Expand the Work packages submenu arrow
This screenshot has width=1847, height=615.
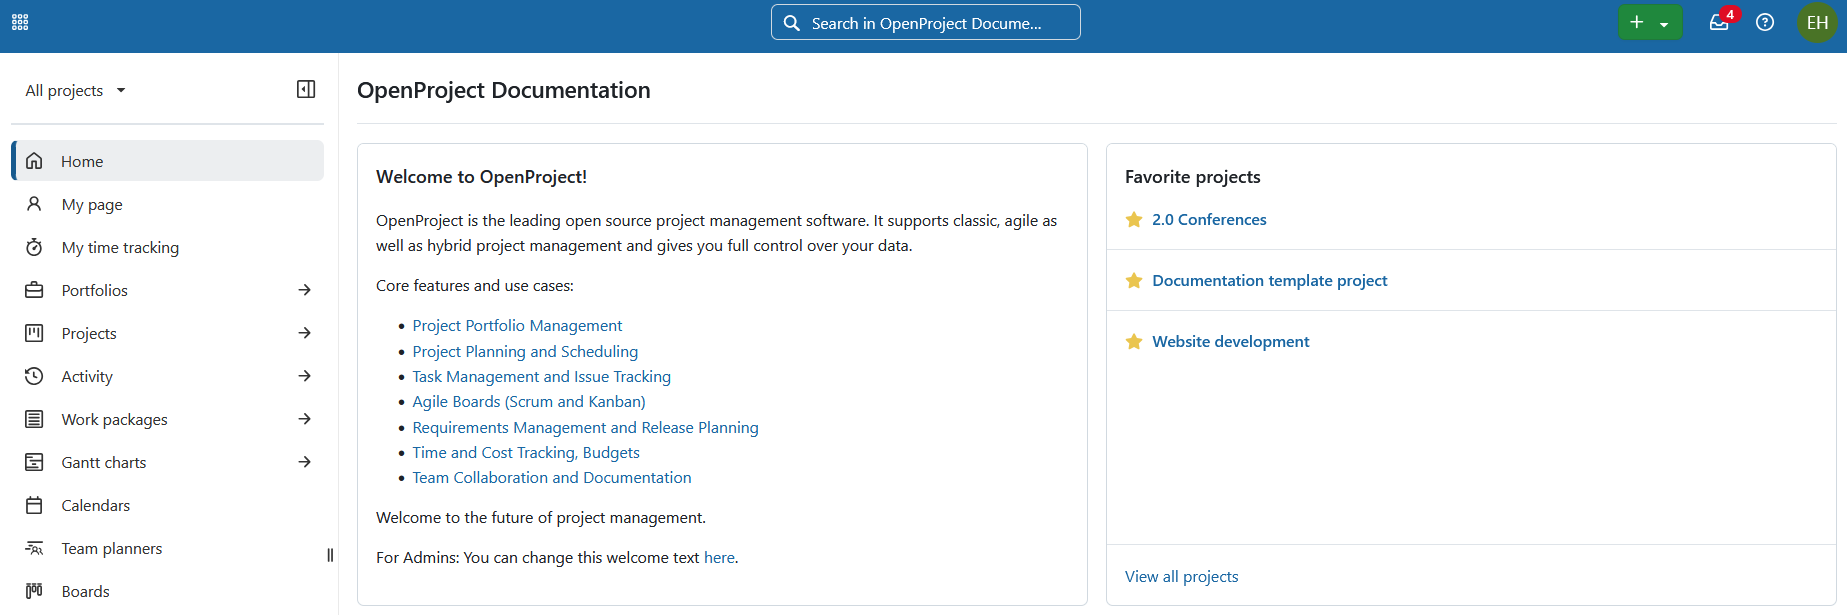pos(305,419)
